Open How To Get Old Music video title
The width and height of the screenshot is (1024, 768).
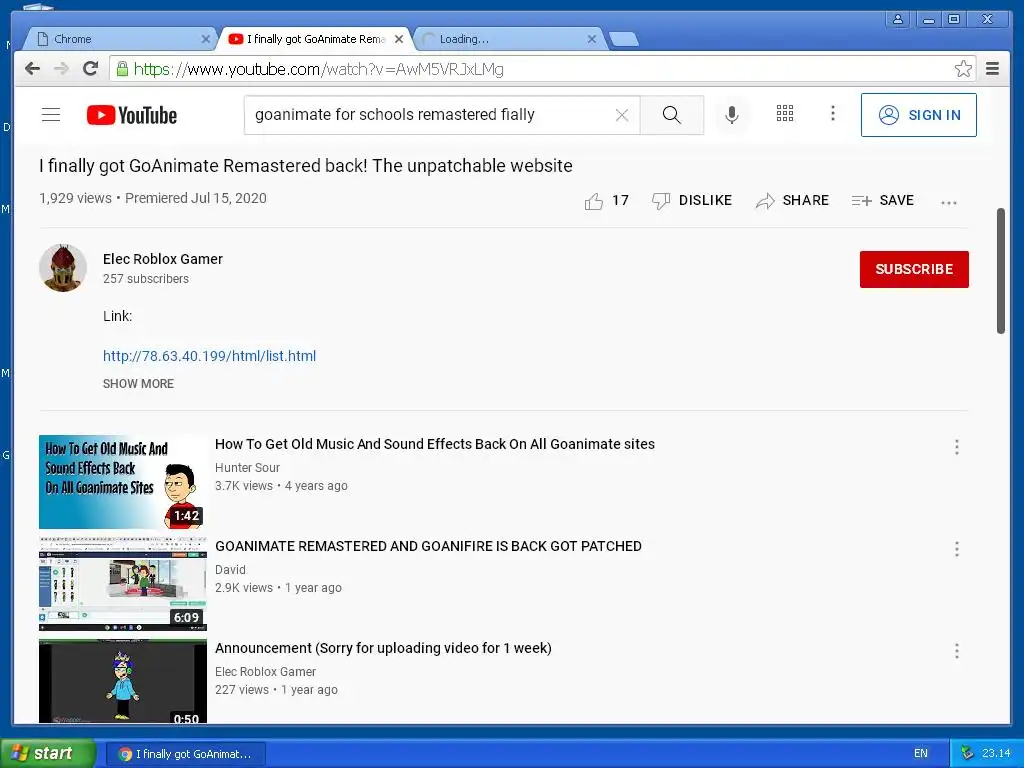pyautogui.click(x=435, y=444)
